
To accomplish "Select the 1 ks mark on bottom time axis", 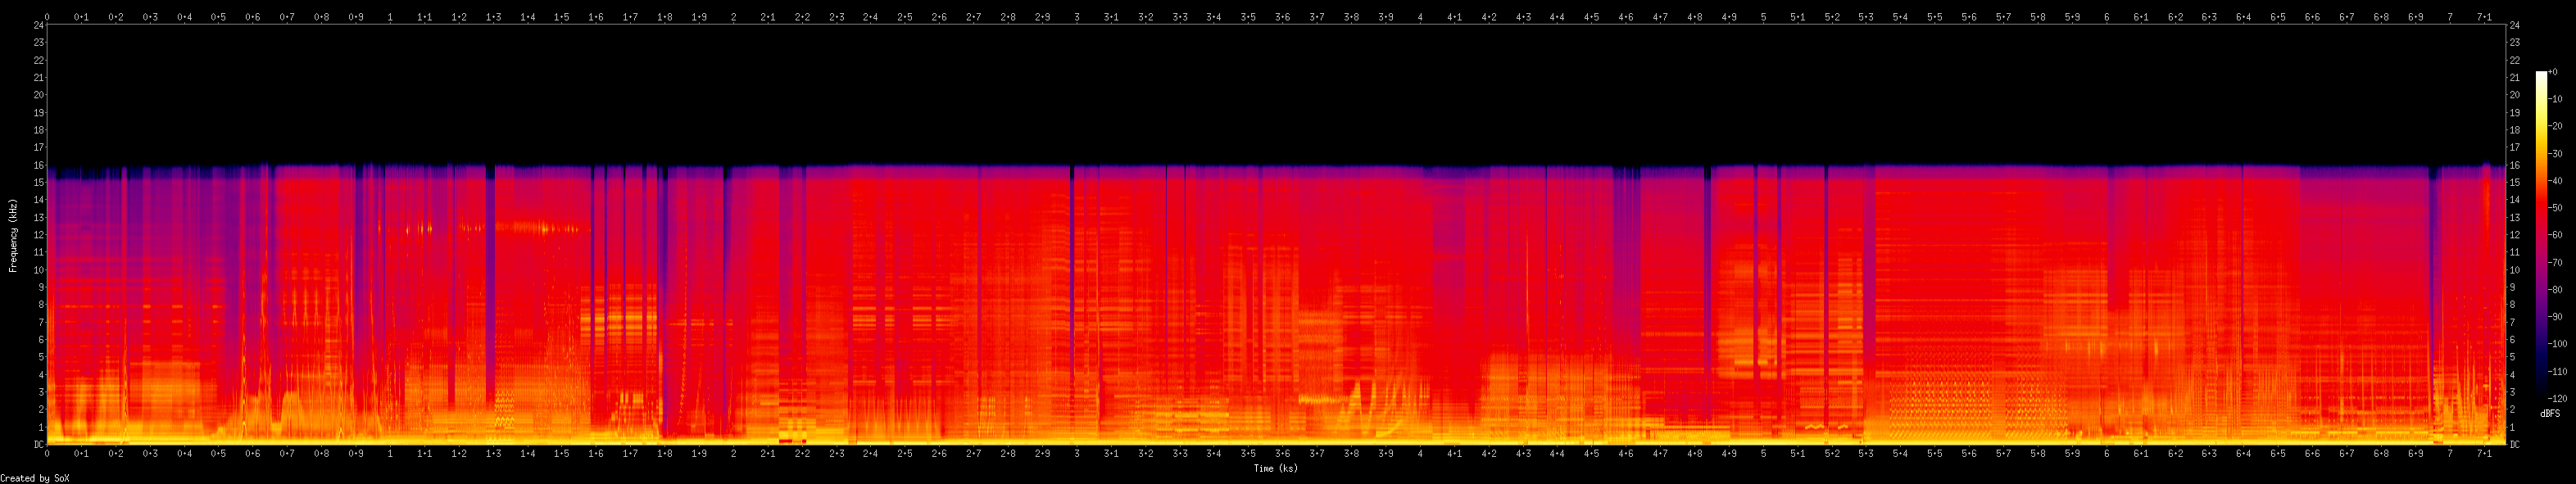I will pos(390,453).
